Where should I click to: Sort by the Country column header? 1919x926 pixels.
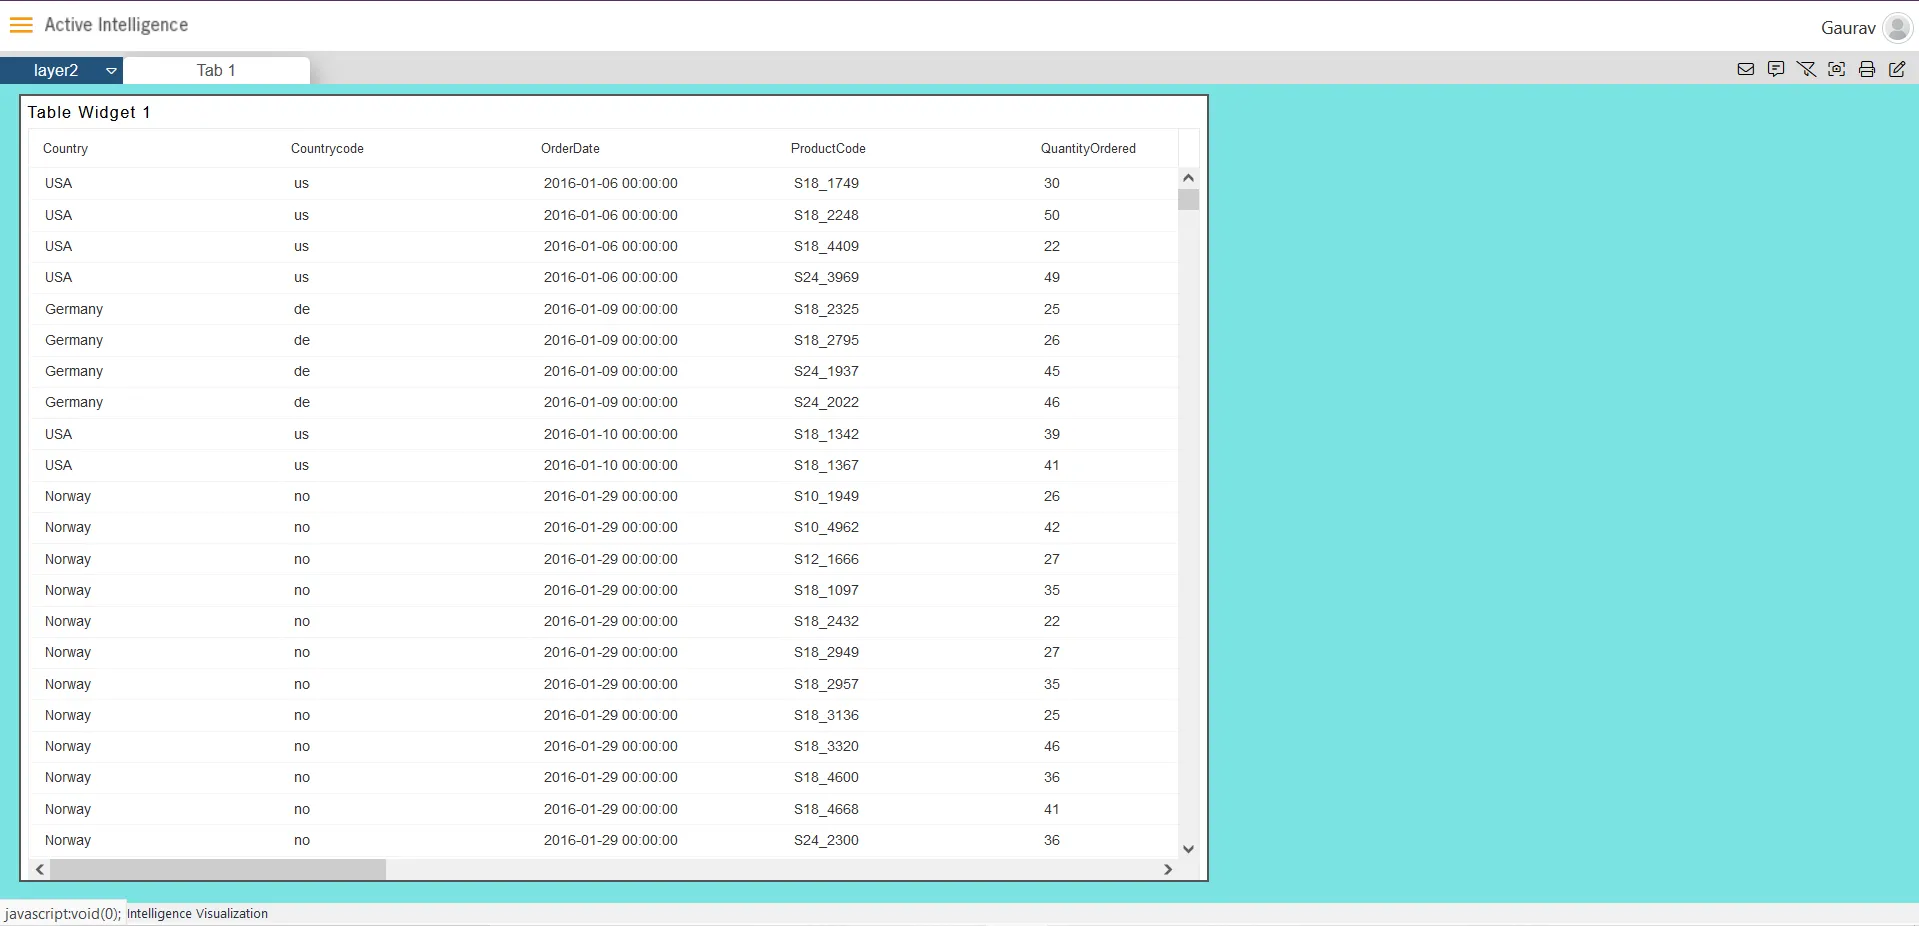(x=66, y=149)
